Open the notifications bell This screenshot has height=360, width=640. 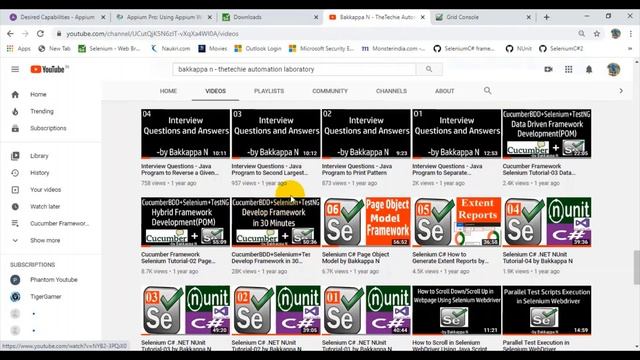click(x=589, y=69)
